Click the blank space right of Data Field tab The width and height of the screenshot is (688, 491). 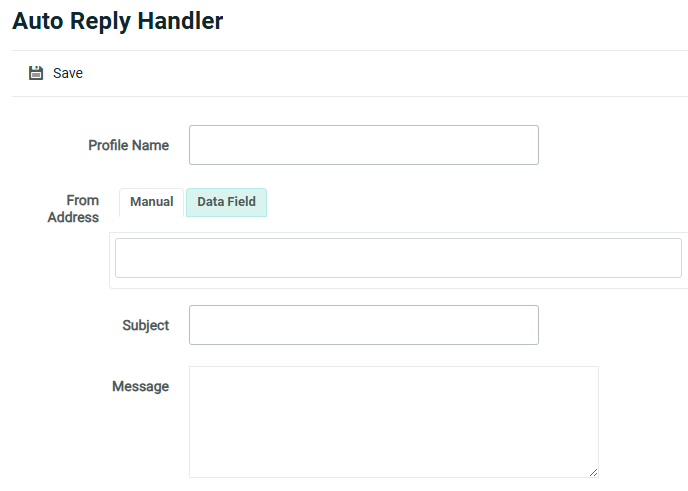point(470,202)
